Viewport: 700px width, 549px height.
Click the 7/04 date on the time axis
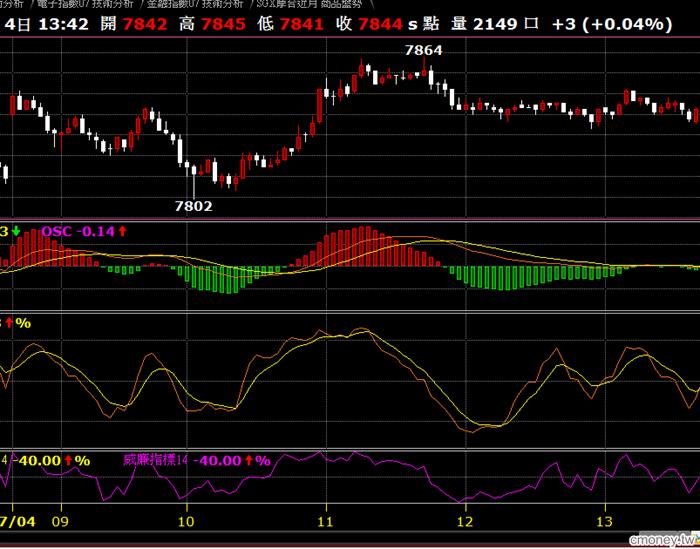click(17, 521)
